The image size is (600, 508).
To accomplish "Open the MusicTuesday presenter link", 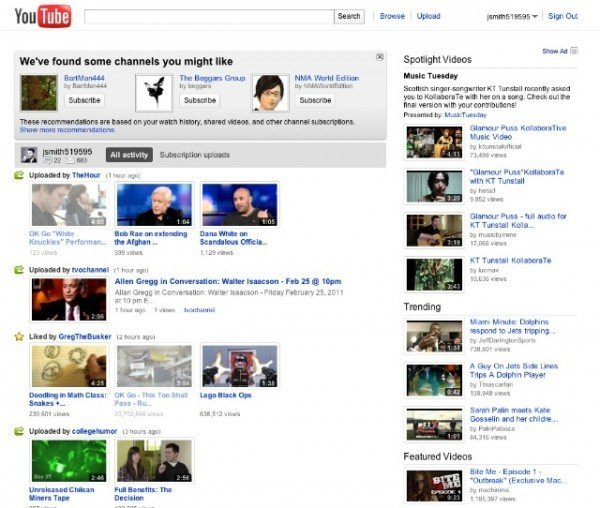I will pyautogui.click(x=465, y=115).
